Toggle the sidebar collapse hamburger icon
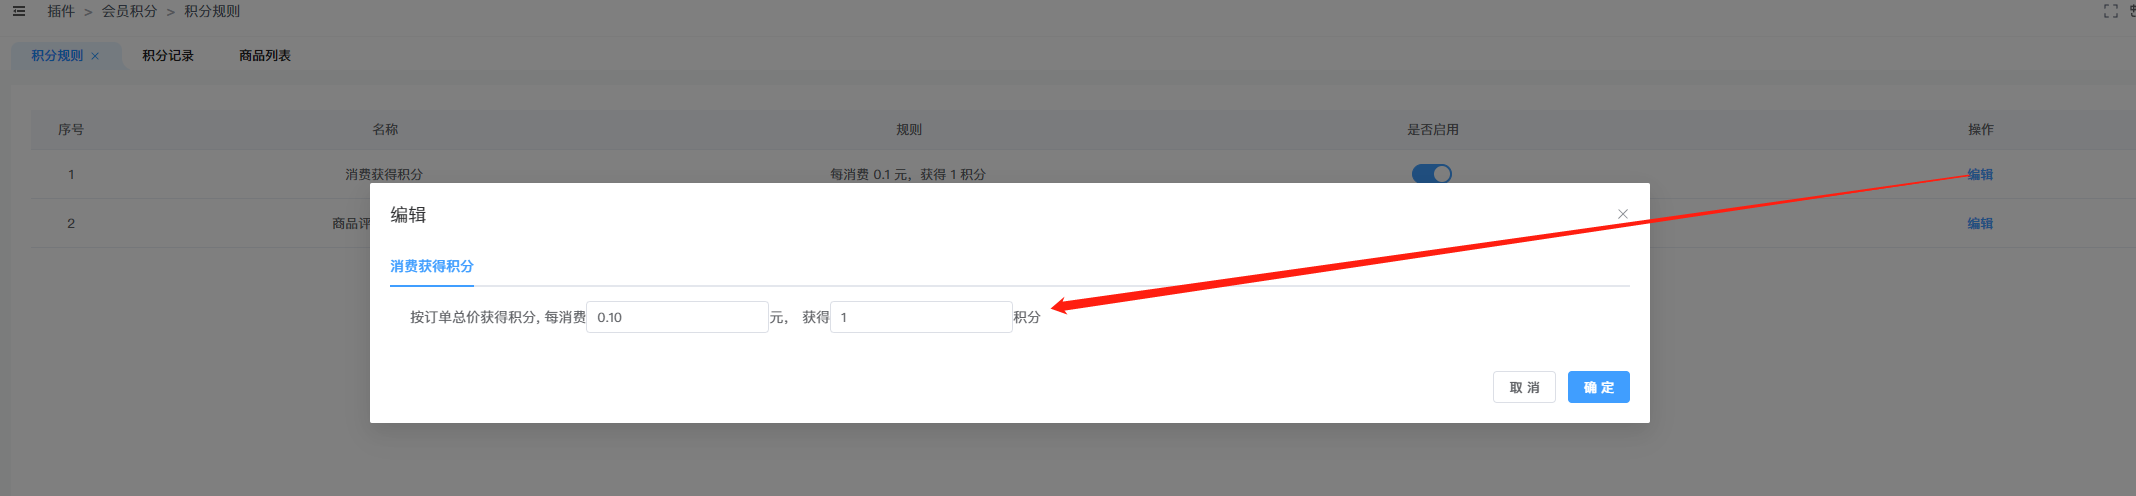The image size is (2136, 496). [x=19, y=11]
